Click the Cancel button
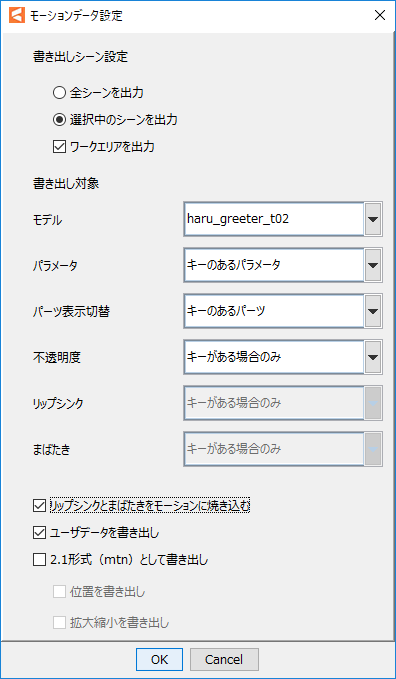 (224, 659)
